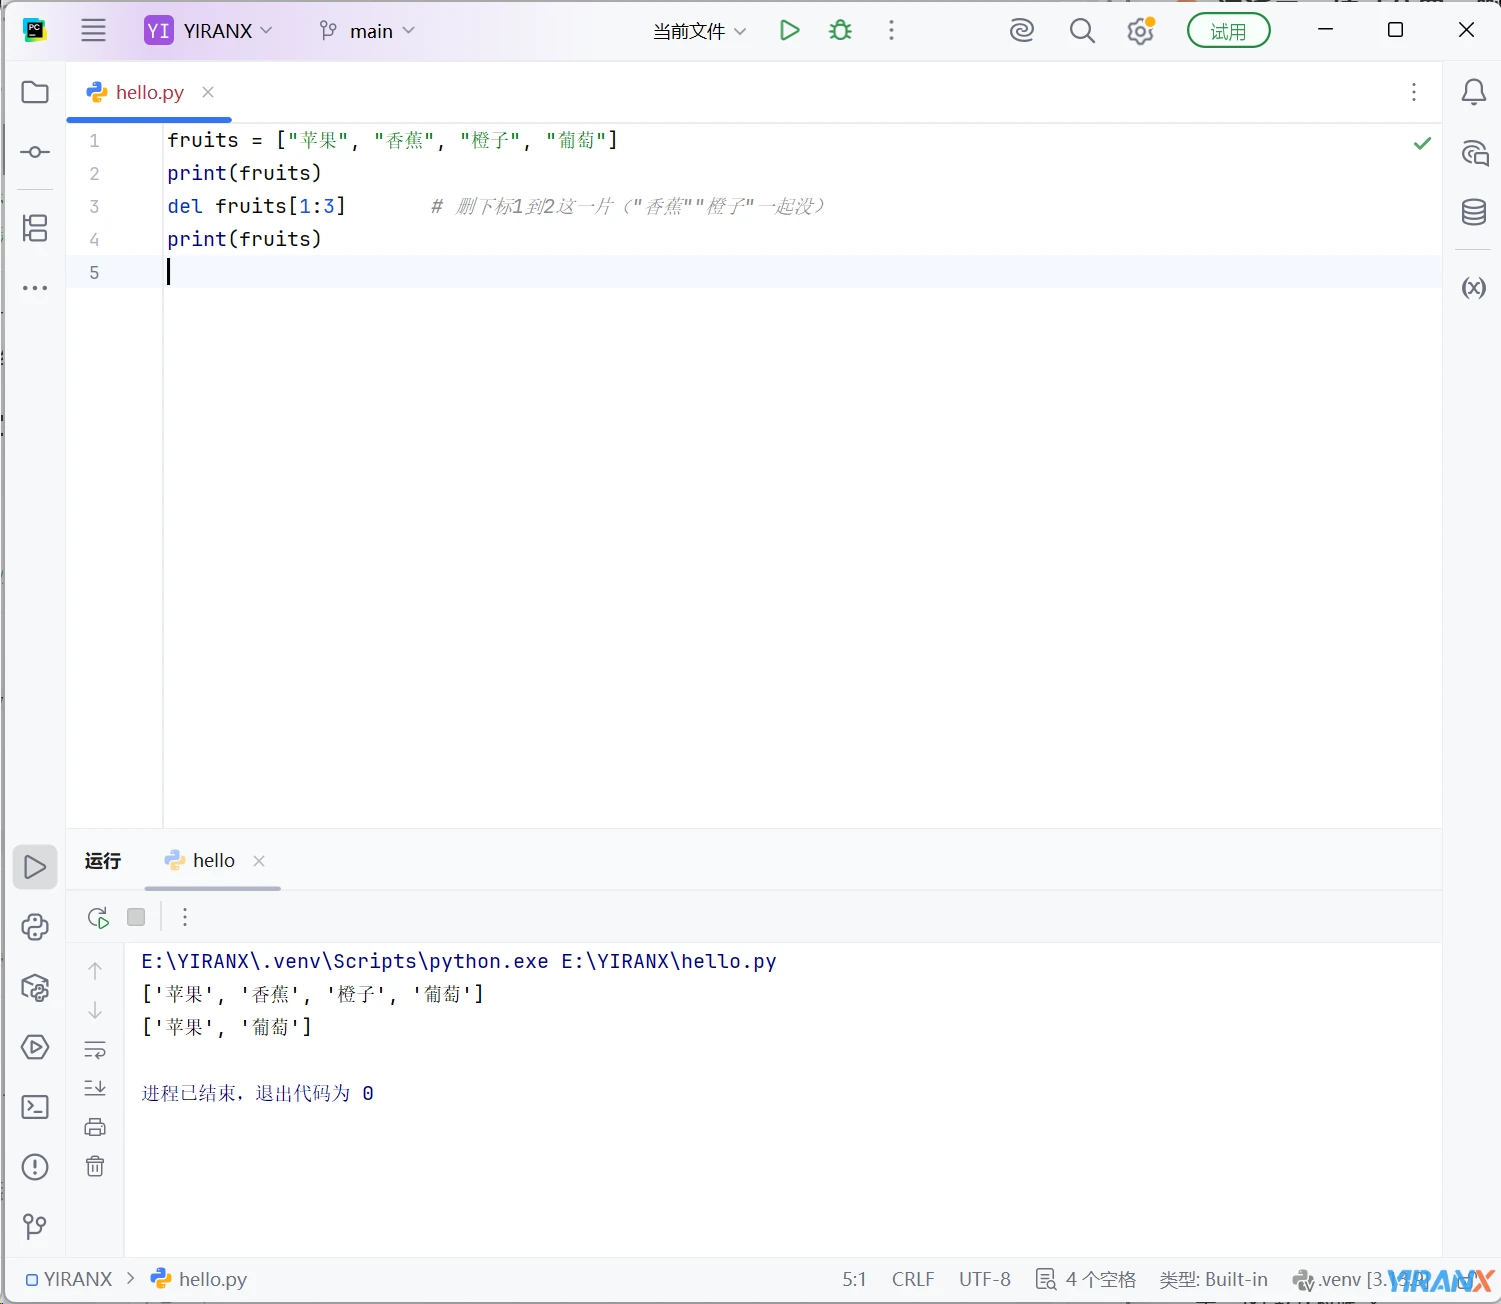This screenshot has height=1304, width=1501.
Task: Click 进程已结束 exit message in console
Action: pos(257,1093)
